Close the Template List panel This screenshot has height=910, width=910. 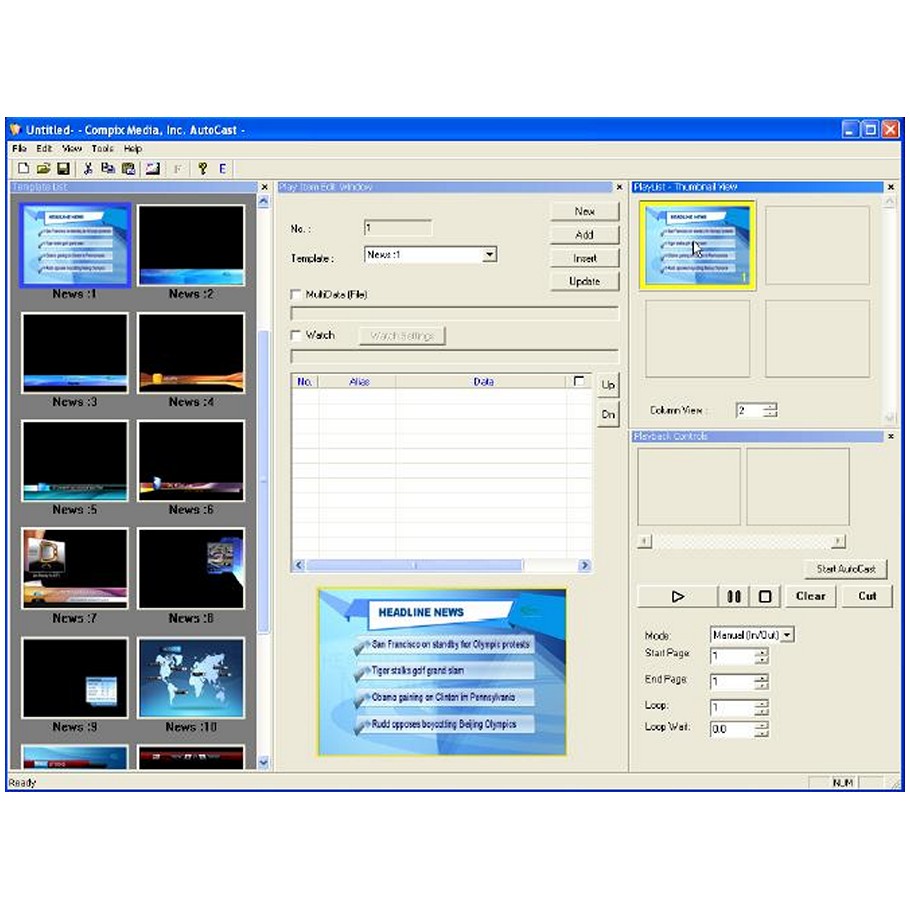265,187
